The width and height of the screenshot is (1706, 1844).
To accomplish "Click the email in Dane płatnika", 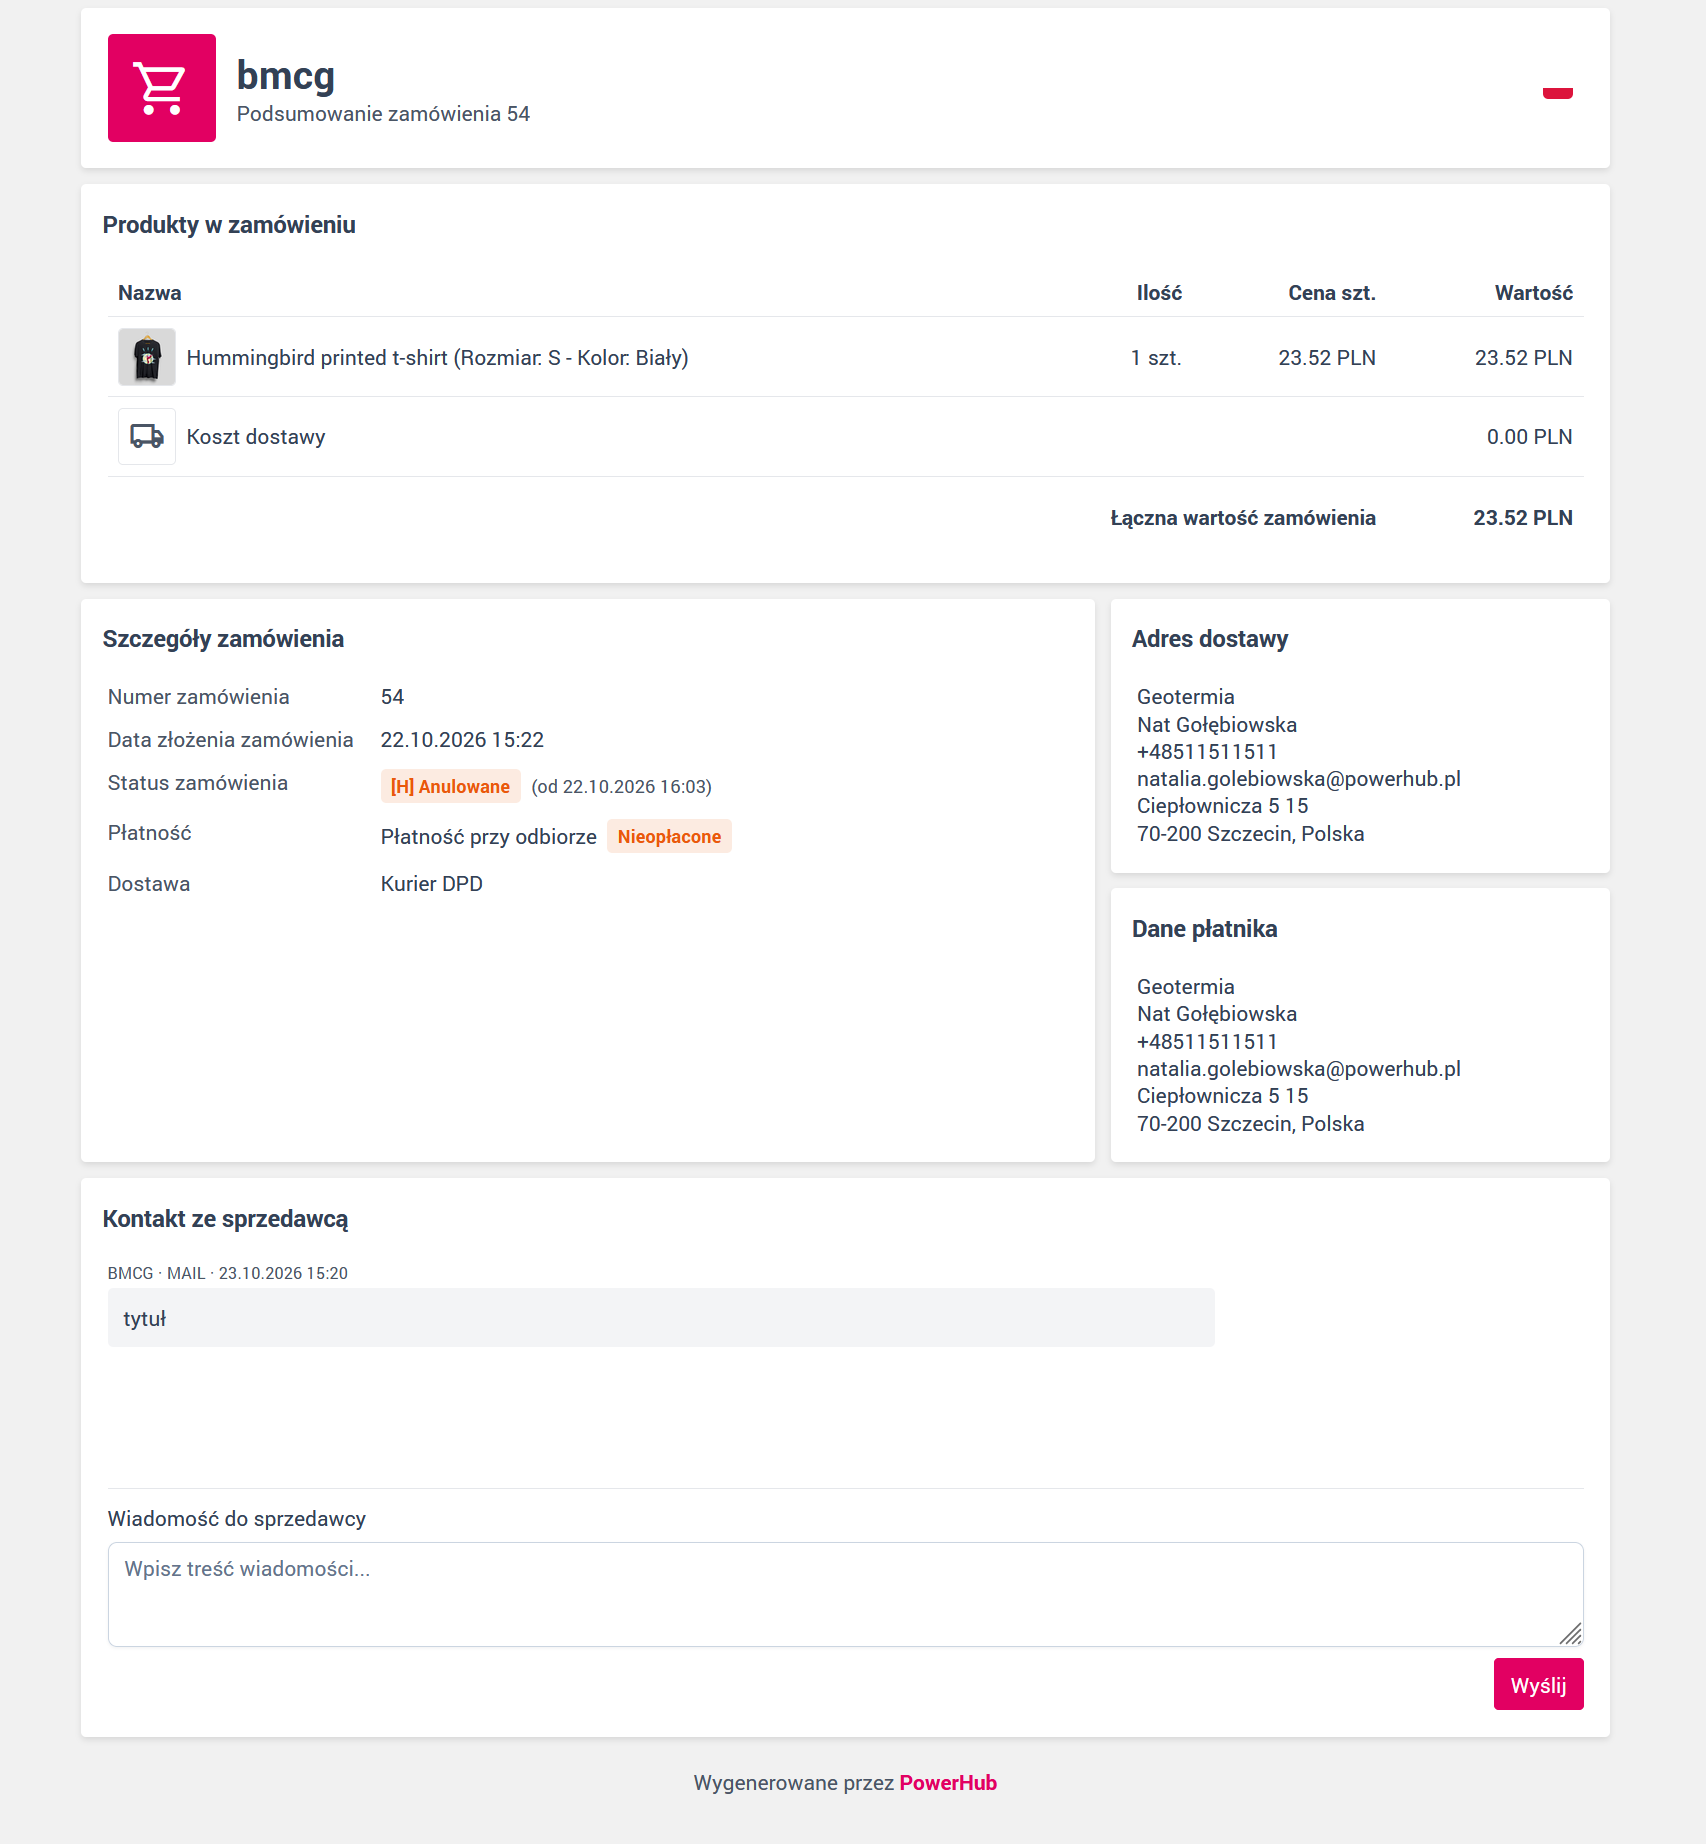I will 1299,1069.
